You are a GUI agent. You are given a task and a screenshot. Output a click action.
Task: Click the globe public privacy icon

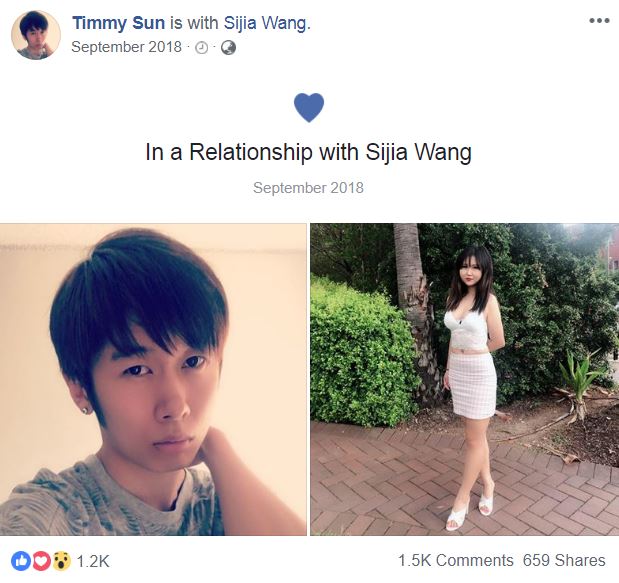228,48
